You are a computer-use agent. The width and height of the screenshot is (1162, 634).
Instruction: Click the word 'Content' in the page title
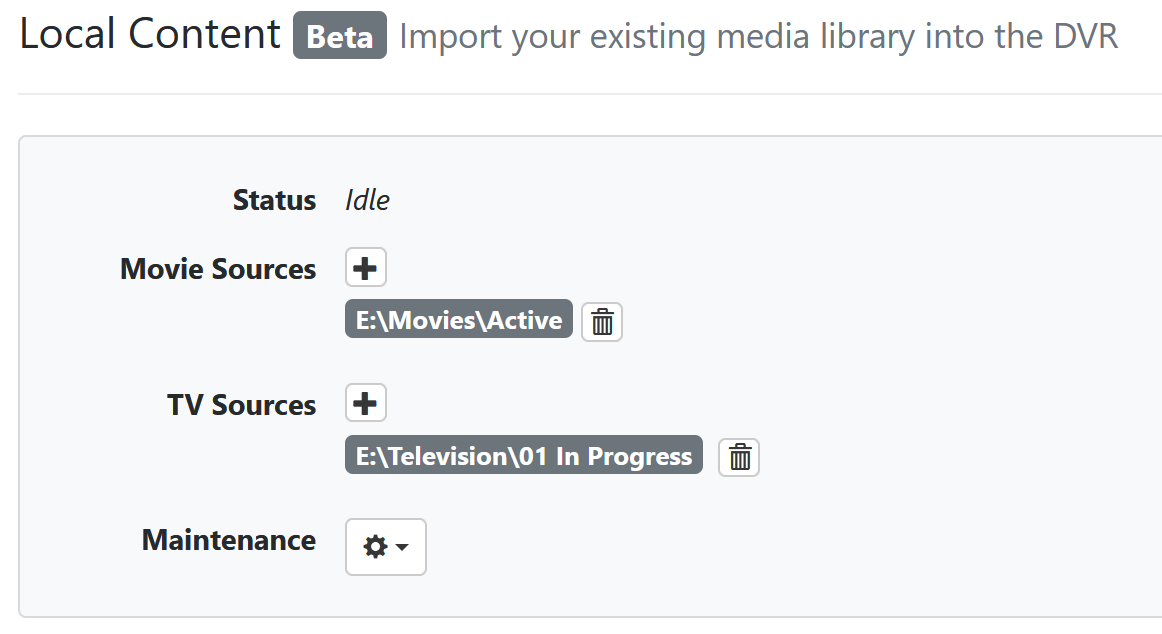click(204, 35)
